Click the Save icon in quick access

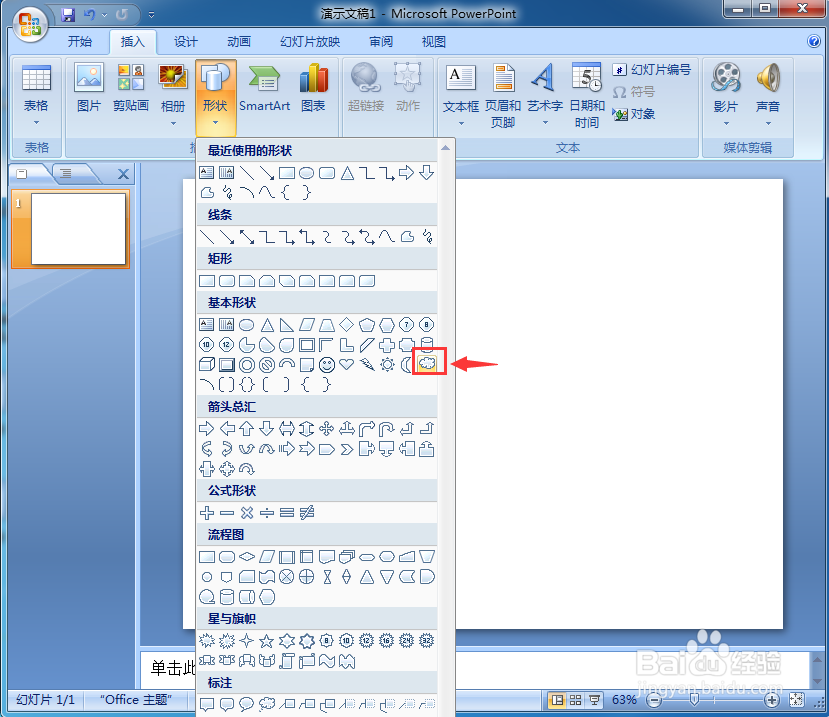coord(68,15)
